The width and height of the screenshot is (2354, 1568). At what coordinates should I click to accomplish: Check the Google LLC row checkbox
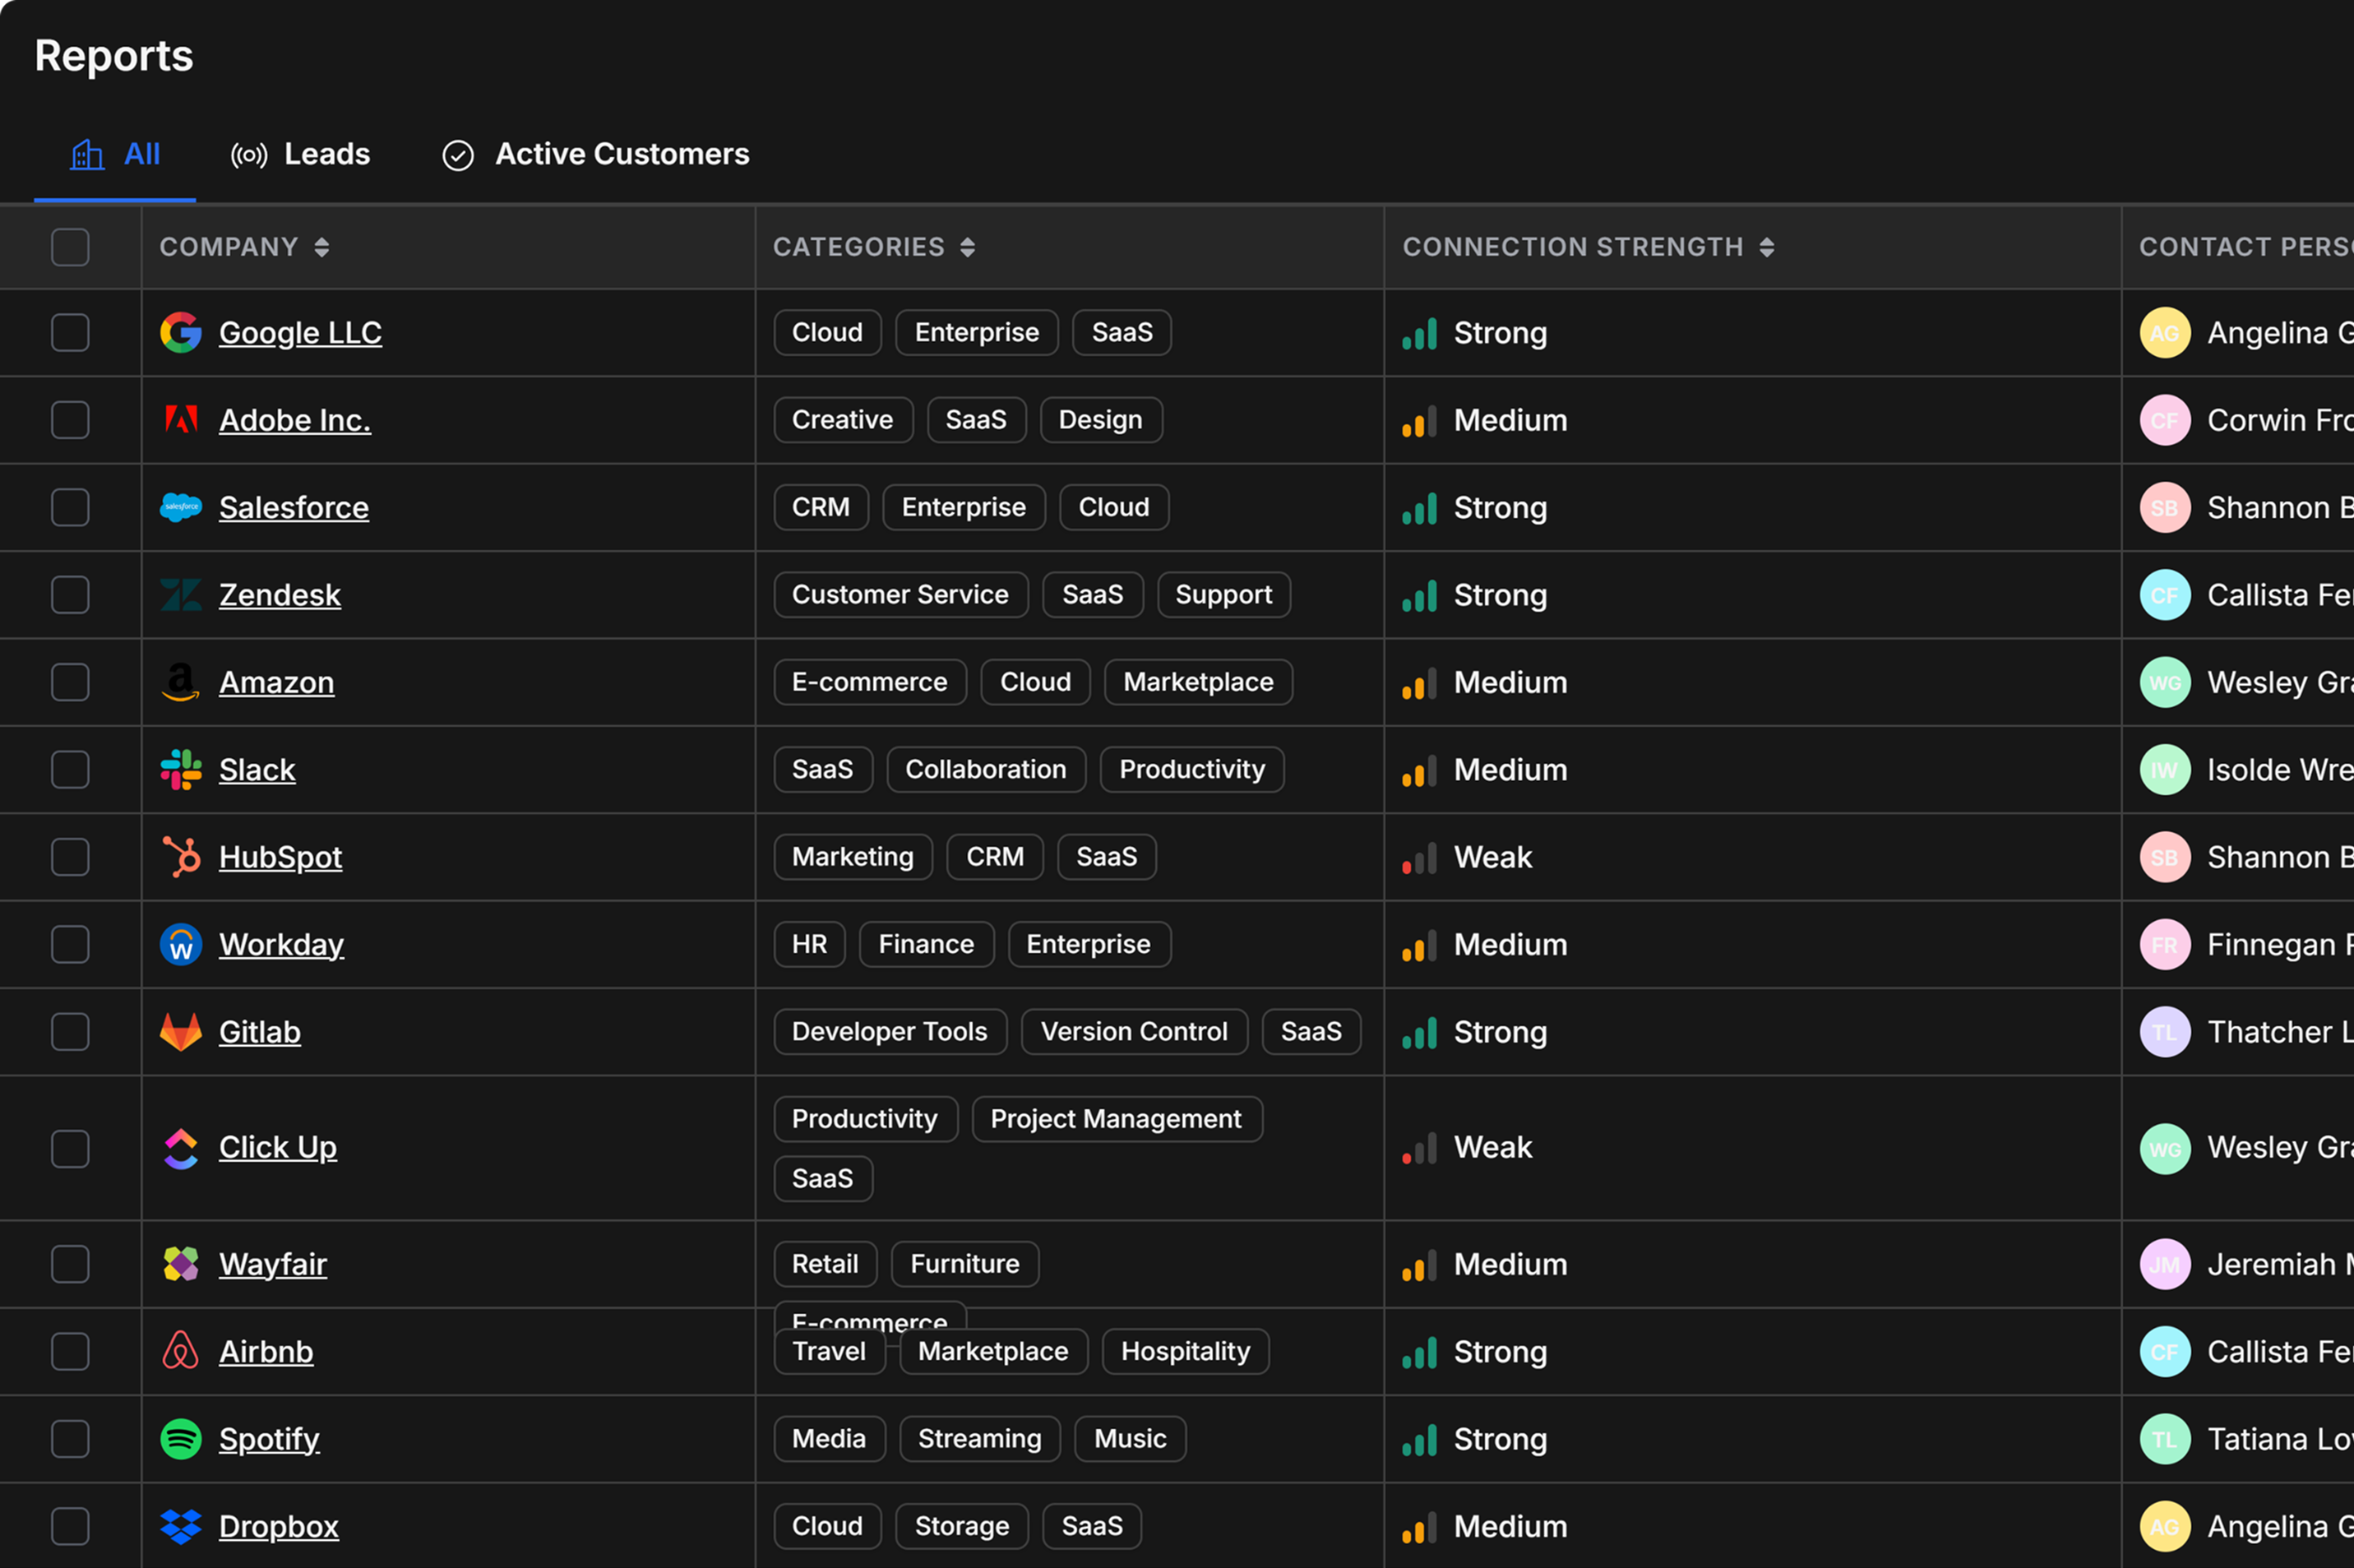70,333
